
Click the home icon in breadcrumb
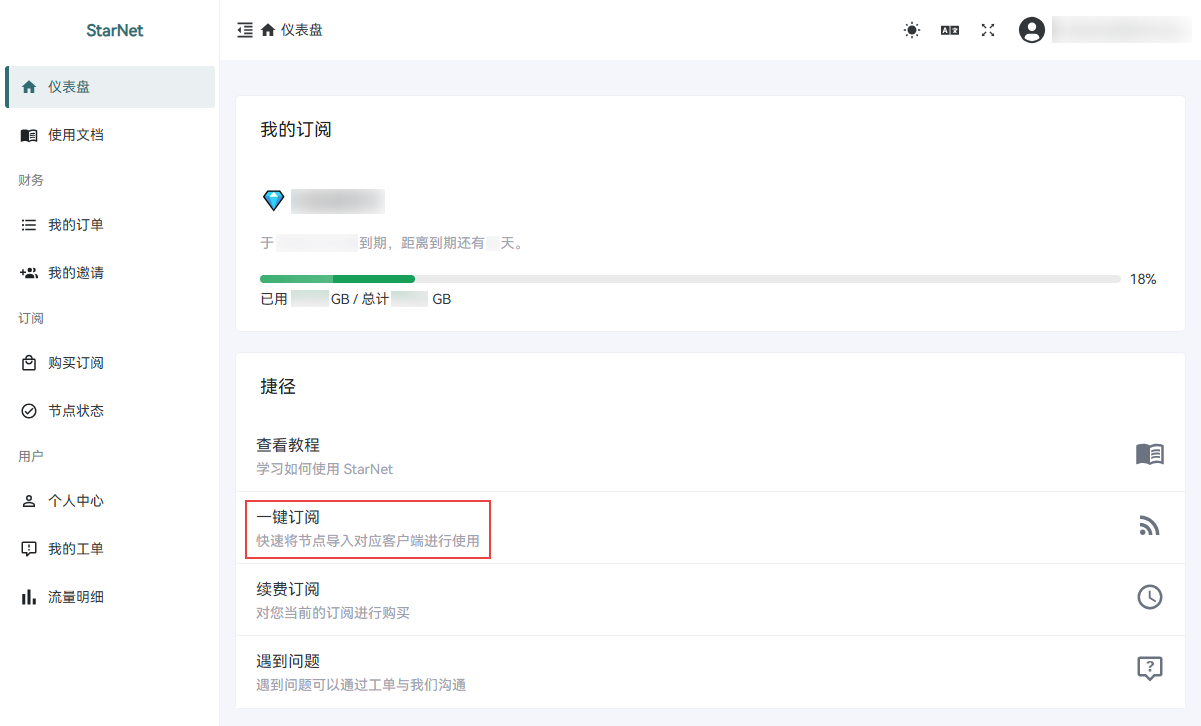tap(268, 30)
